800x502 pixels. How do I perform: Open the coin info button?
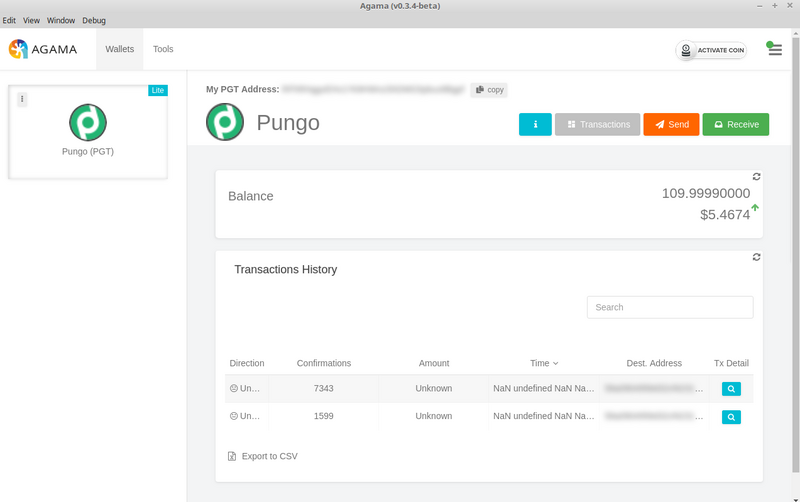(x=535, y=124)
